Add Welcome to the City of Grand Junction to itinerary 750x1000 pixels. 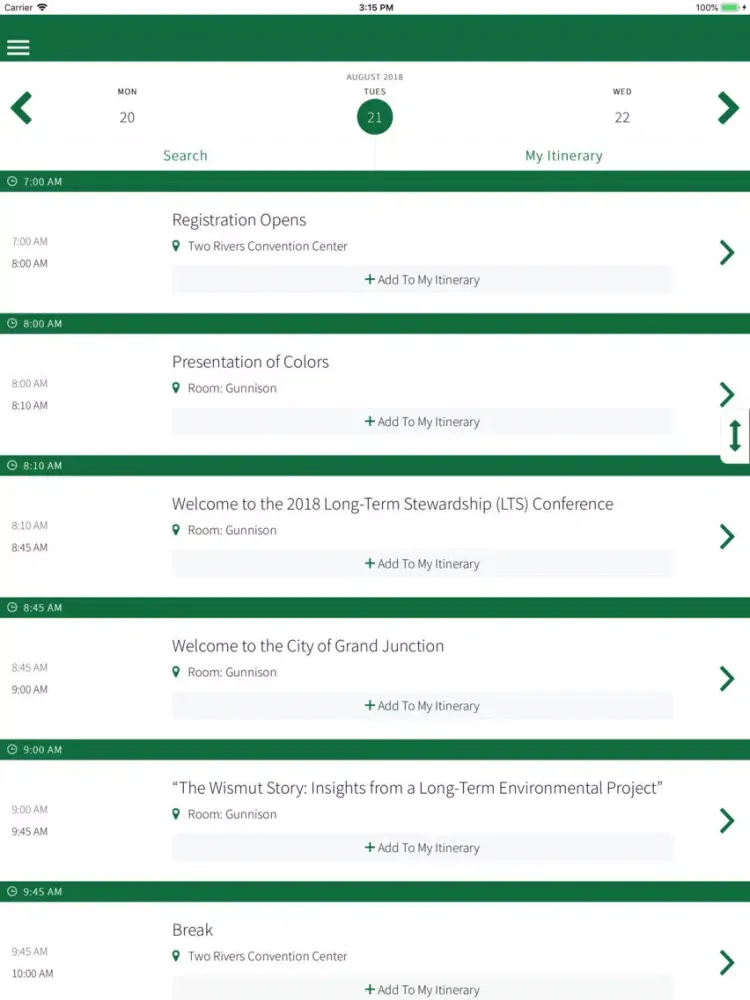coord(422,705)
